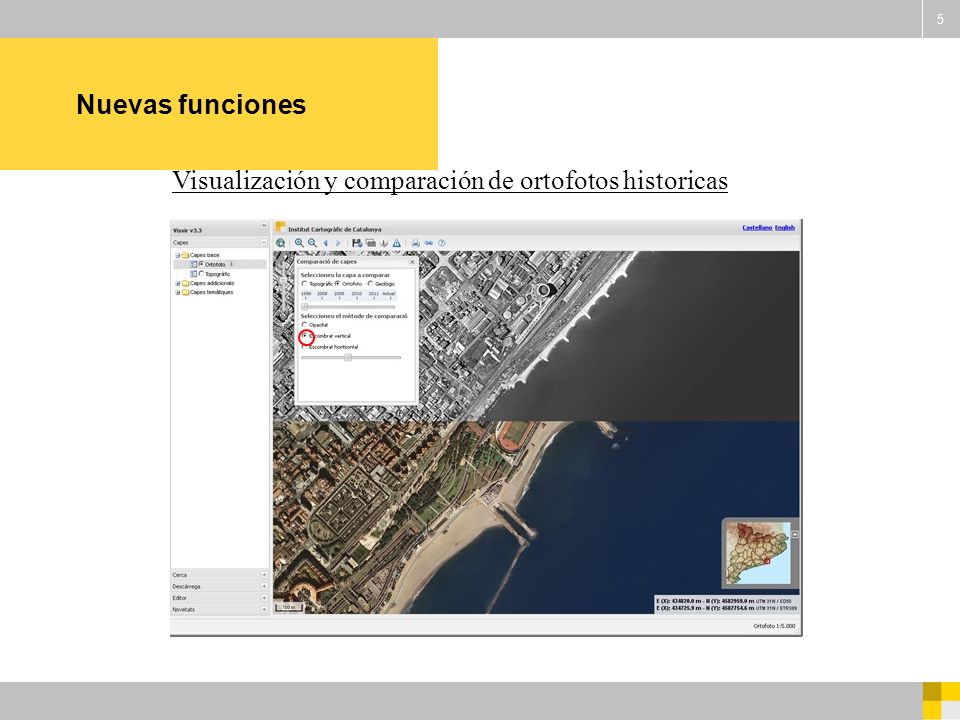This screenshot has width=960, height=720.
Task: Go to previous map view arrow
Action: [326, 243]
